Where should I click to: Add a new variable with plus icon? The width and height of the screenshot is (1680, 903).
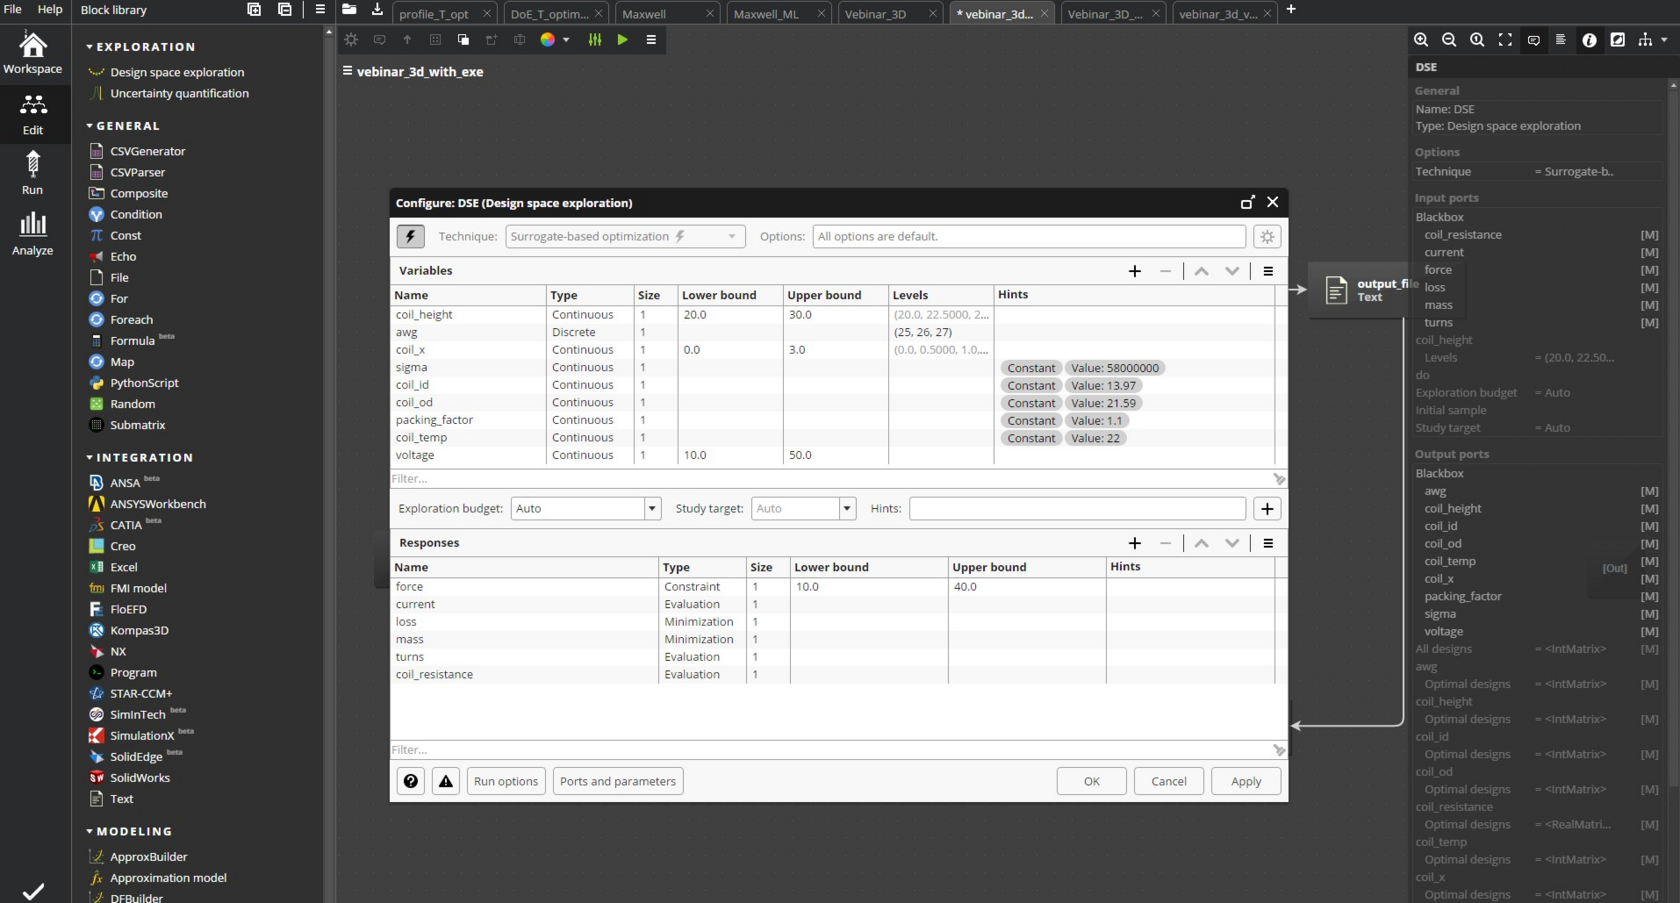click(1134, 271)
